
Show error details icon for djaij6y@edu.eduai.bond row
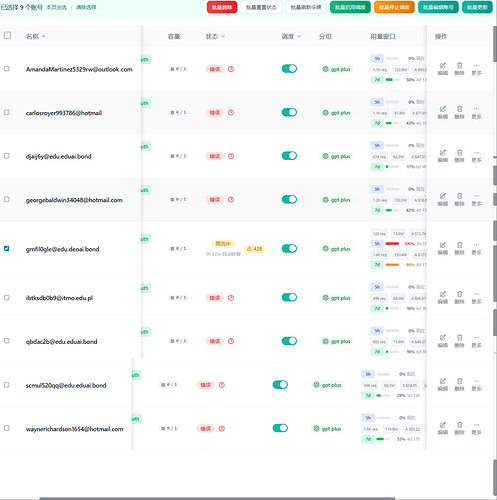pos(231,156)
